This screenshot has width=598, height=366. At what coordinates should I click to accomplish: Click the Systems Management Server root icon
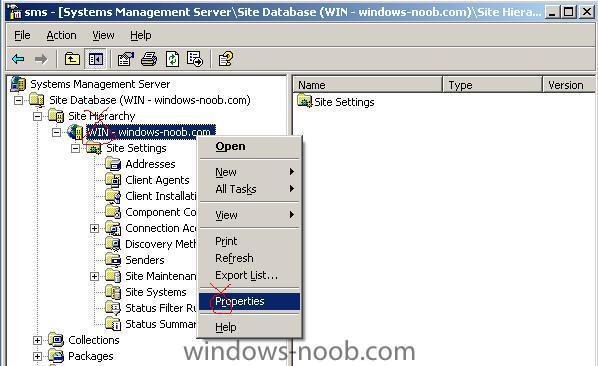(x=18, y=84)
